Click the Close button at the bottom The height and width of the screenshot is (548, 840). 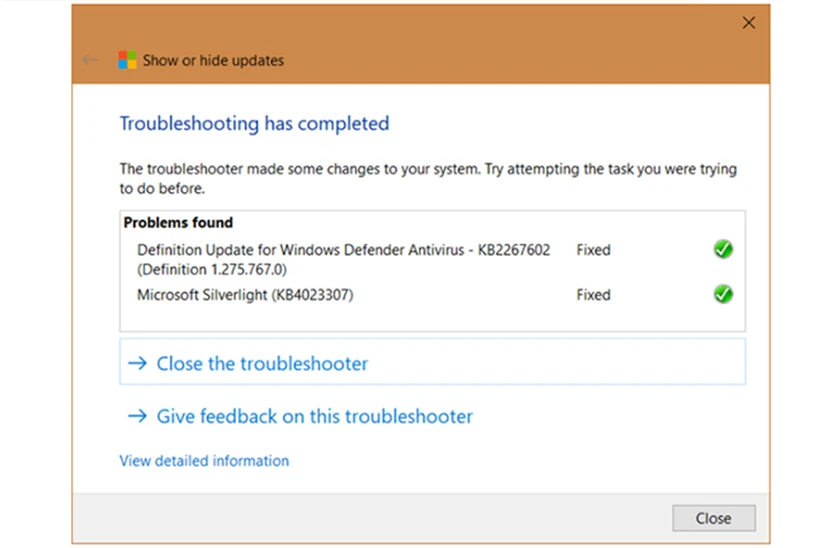click(x=714, y=518)
